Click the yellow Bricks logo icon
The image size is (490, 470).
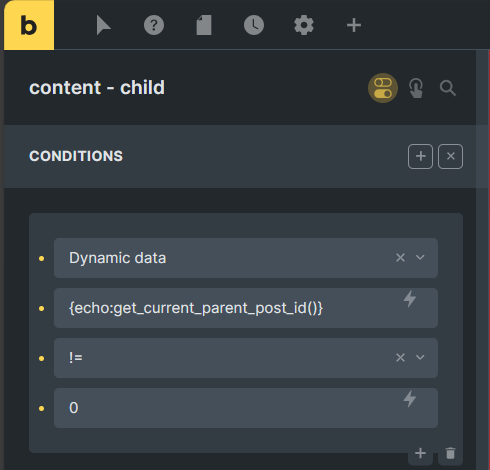click(x=29, y=25)
